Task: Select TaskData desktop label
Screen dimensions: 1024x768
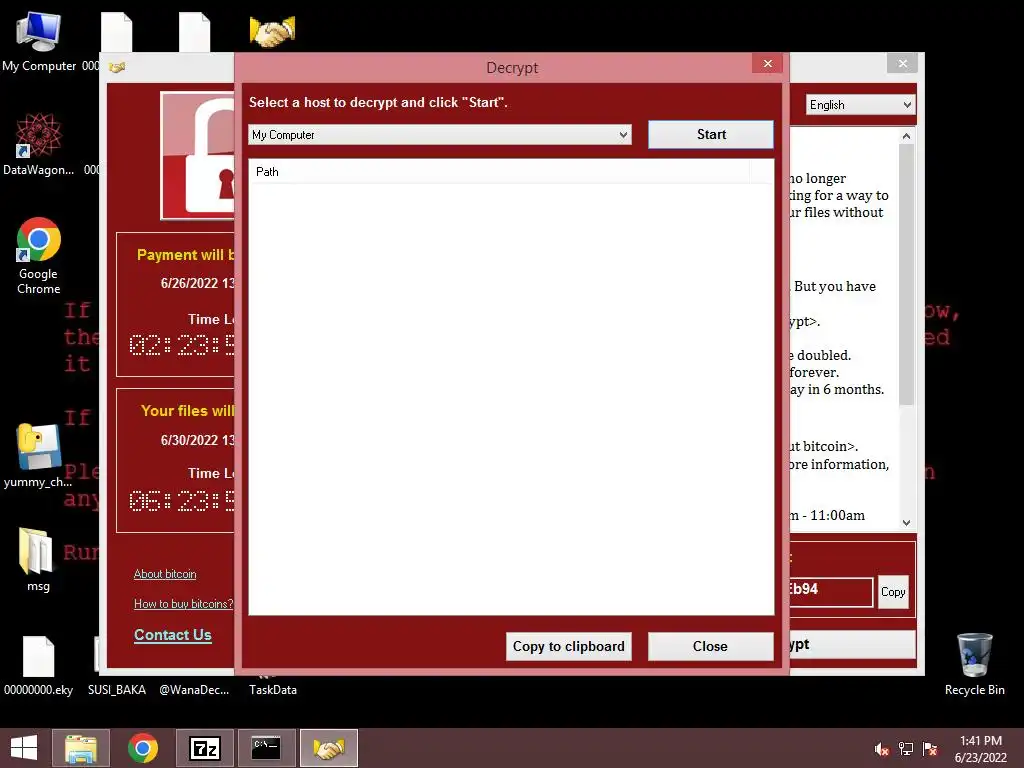Action: click(x=273, y=690)
